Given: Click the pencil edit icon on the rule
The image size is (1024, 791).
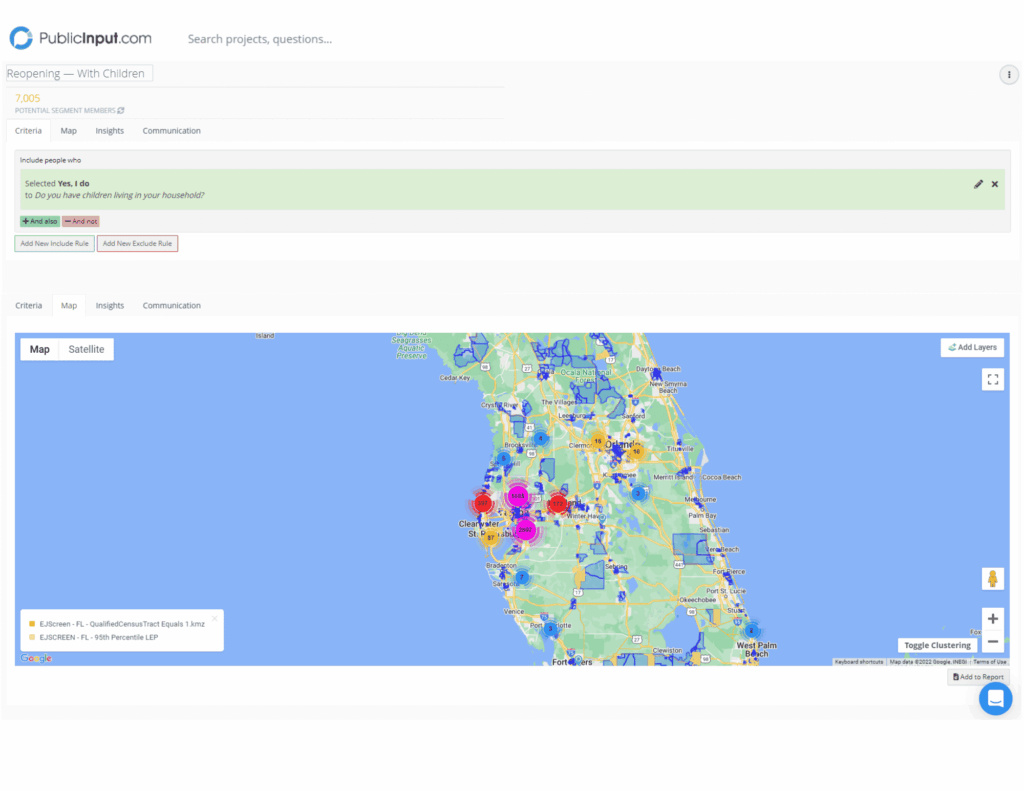Looking at the screenshot, I should pos(978,184).
